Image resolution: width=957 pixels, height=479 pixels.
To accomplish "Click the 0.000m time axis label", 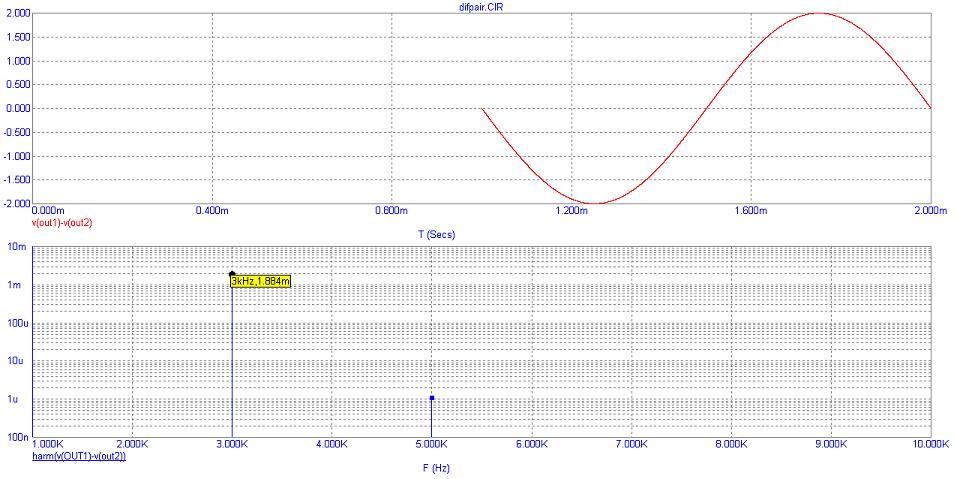I will coord(48,211).
